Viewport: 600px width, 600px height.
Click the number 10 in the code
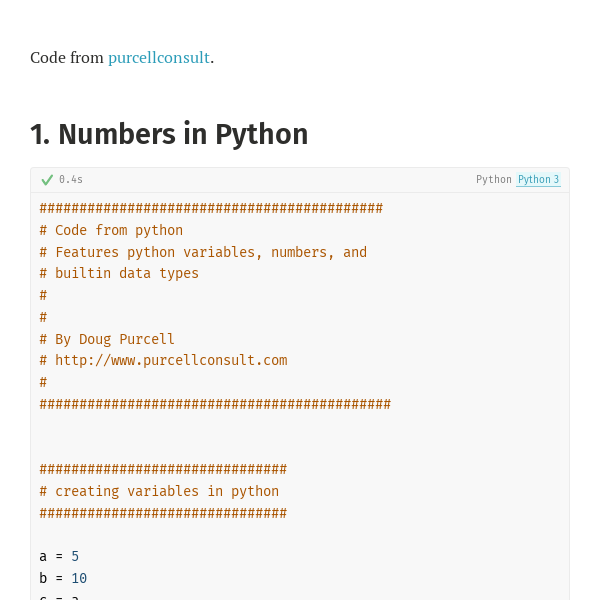pos(79,578)
